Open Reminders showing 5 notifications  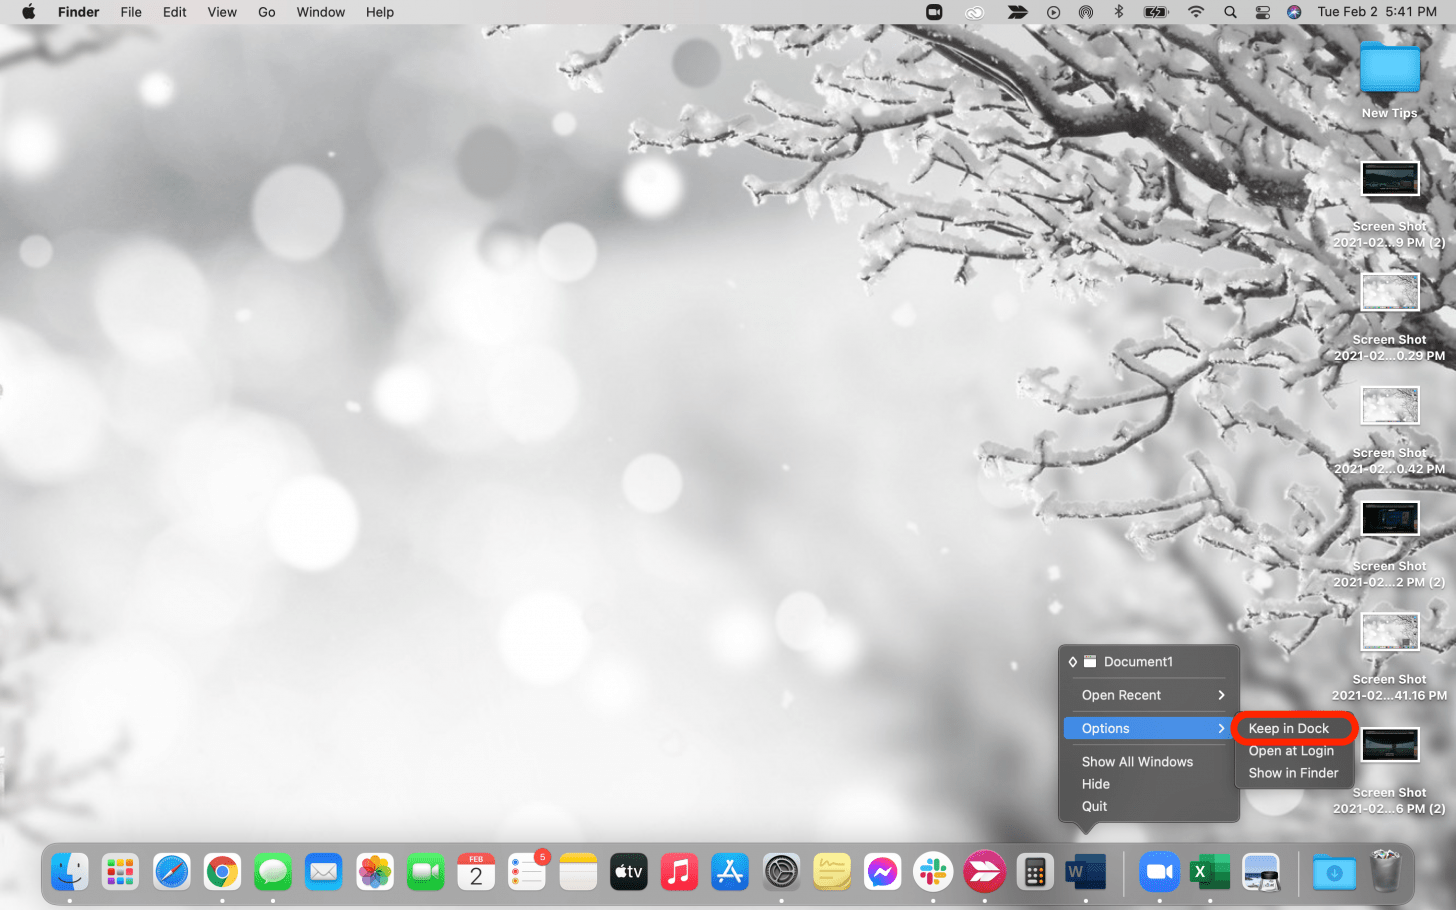(x=527, y=871)
